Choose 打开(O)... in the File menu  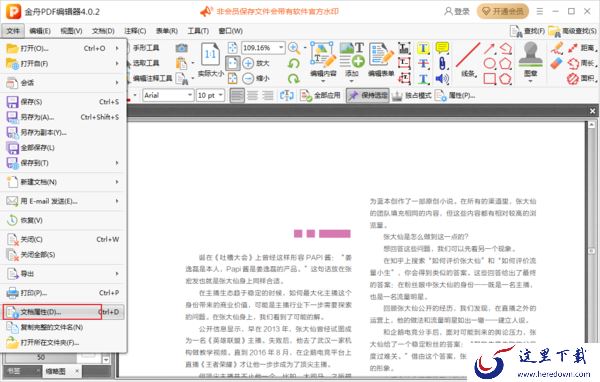click(63, 48)
